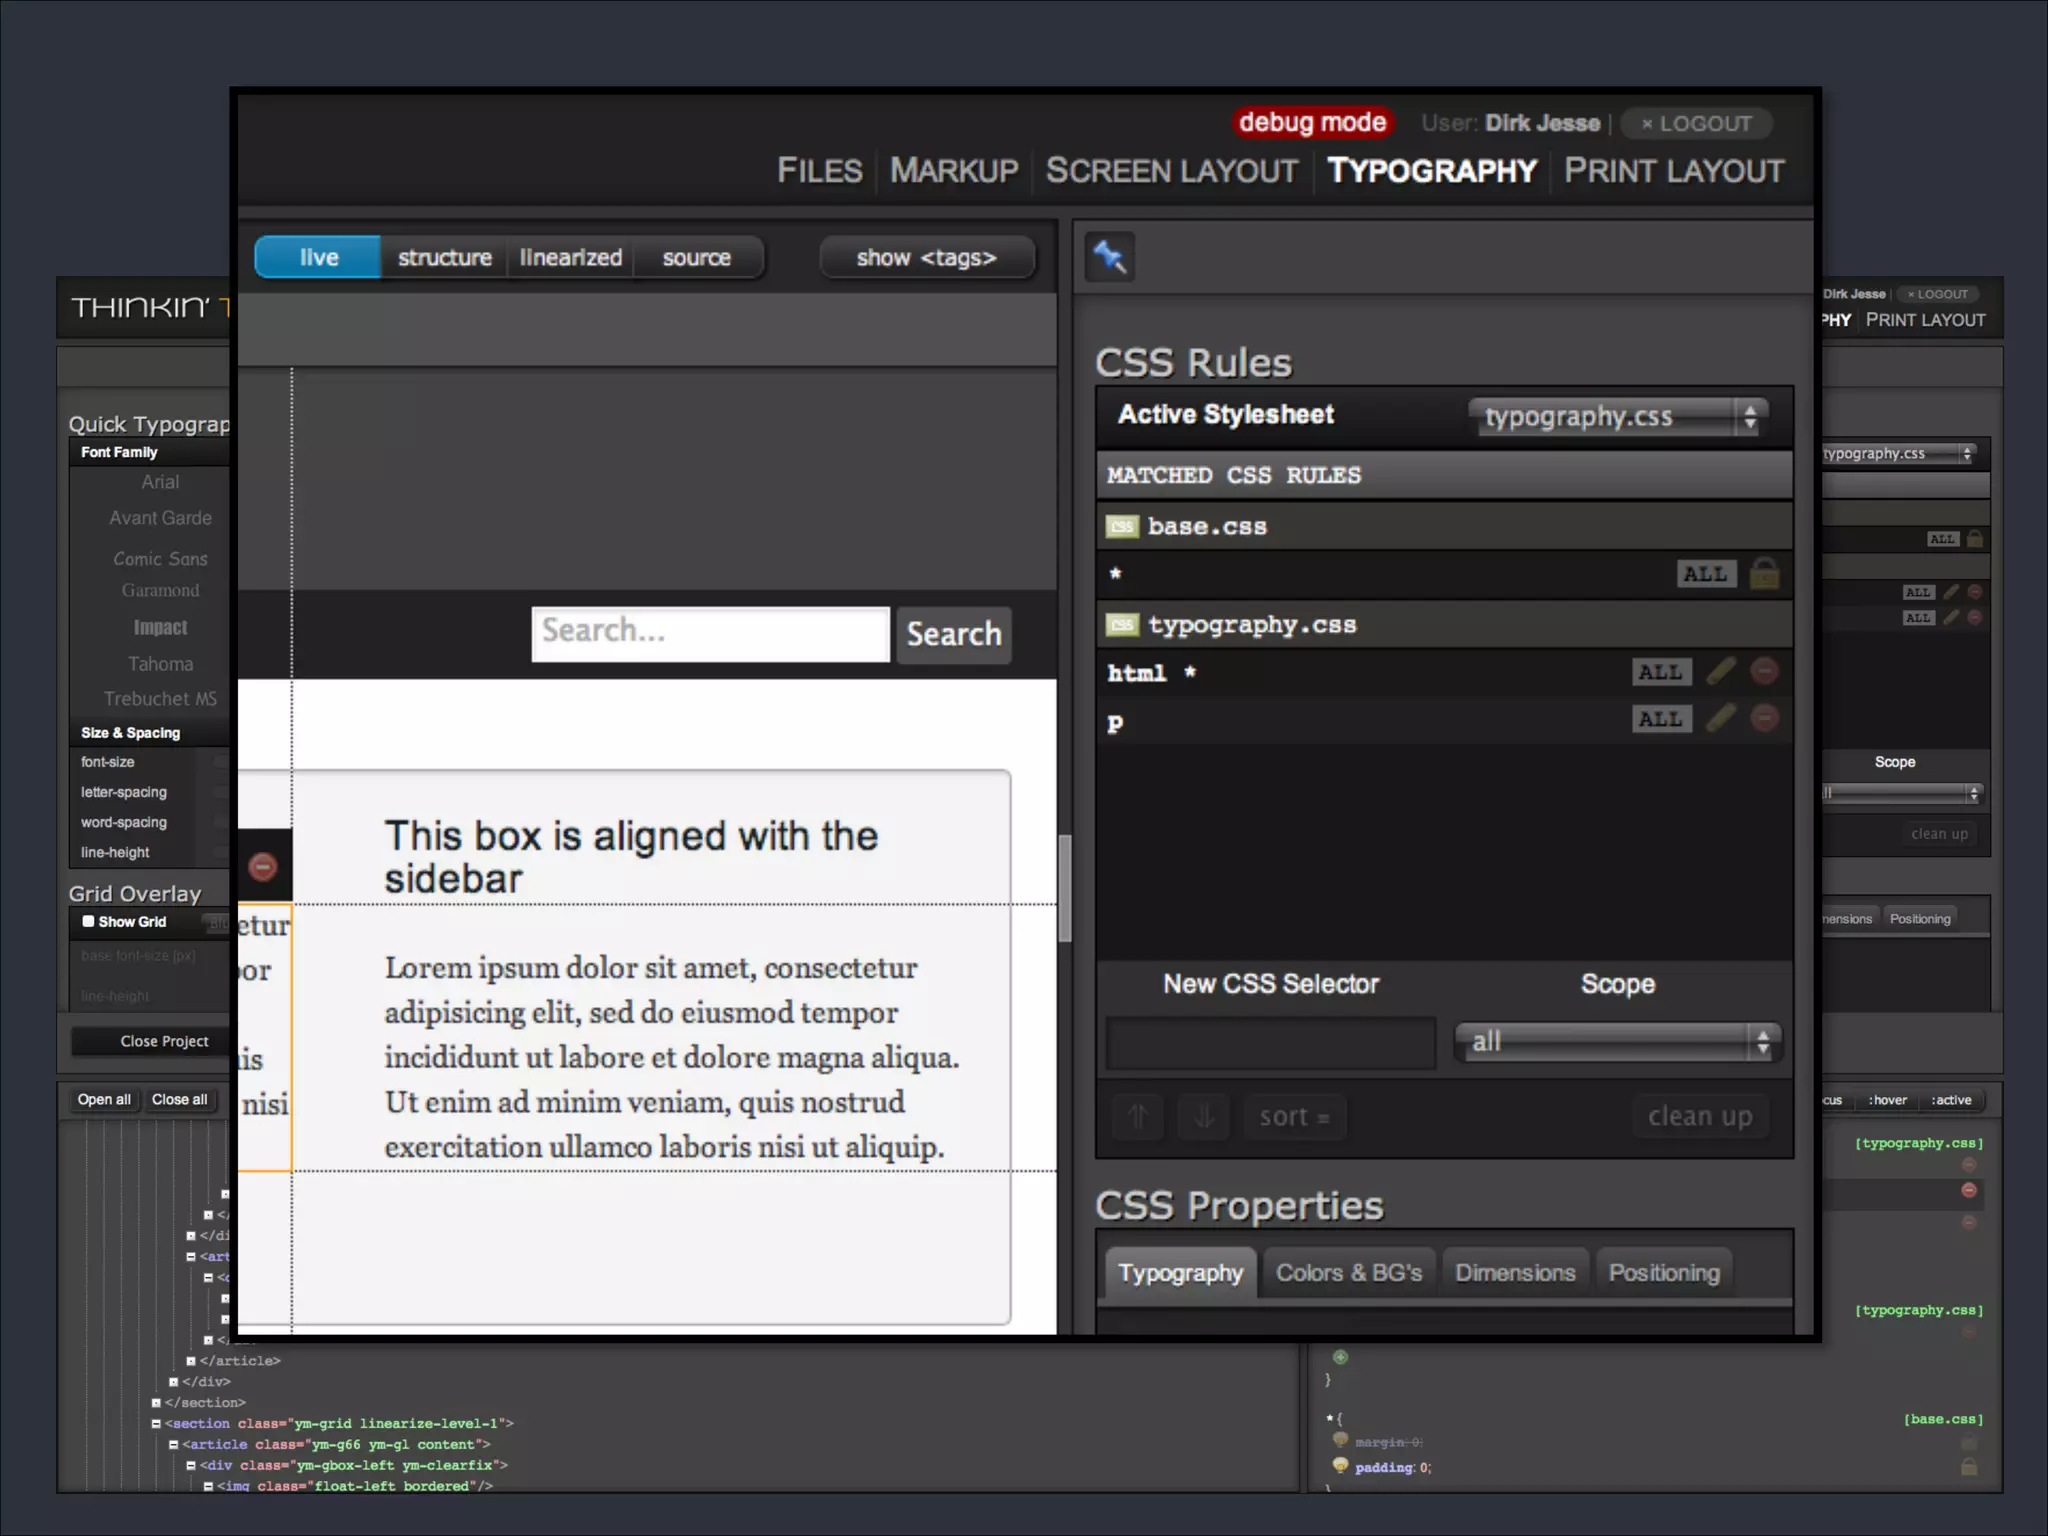Open the Active Stylesheet typography.css dropdown
Screen dimensions: 2048x1536
click(x=1617, y=416)
